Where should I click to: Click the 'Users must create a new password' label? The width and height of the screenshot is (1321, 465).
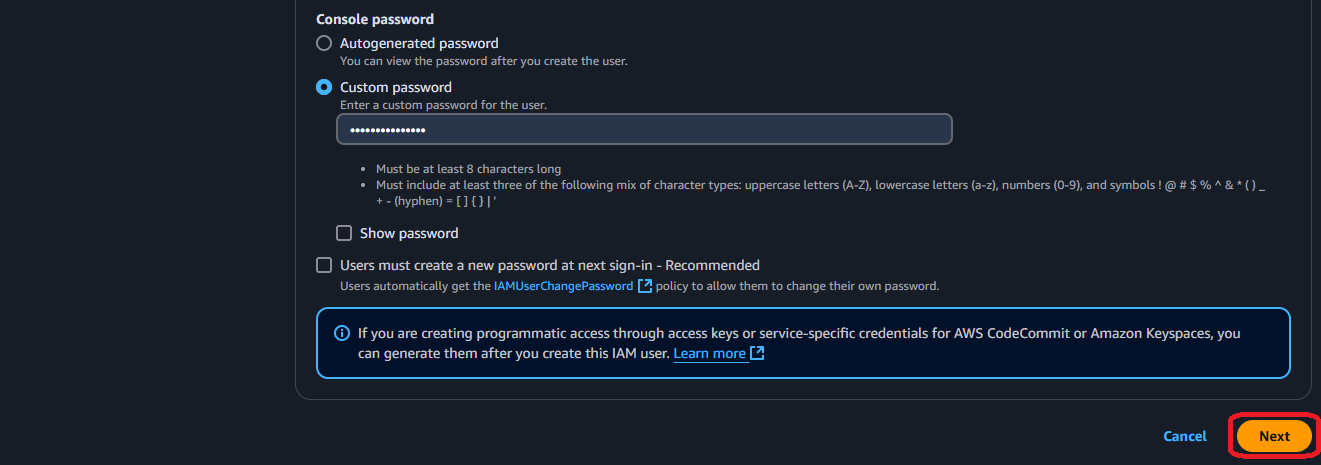(550, 265)
